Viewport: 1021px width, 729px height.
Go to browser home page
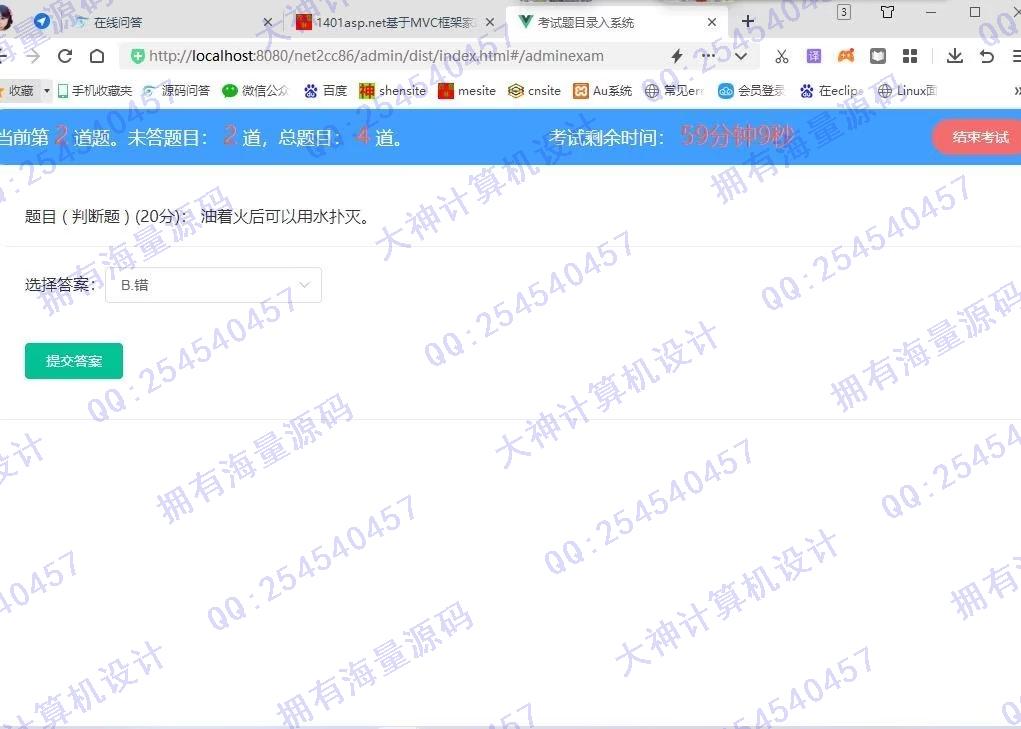[97, 56]
